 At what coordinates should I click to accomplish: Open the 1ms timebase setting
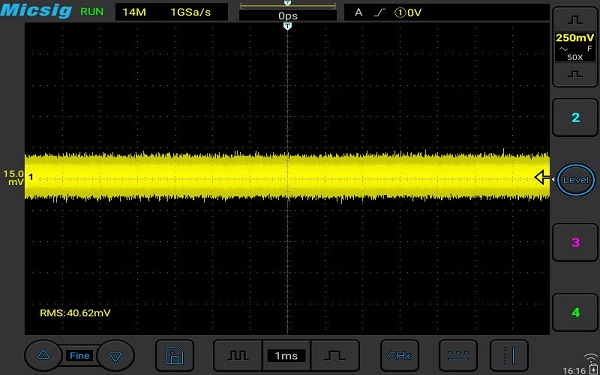(286, 356)
